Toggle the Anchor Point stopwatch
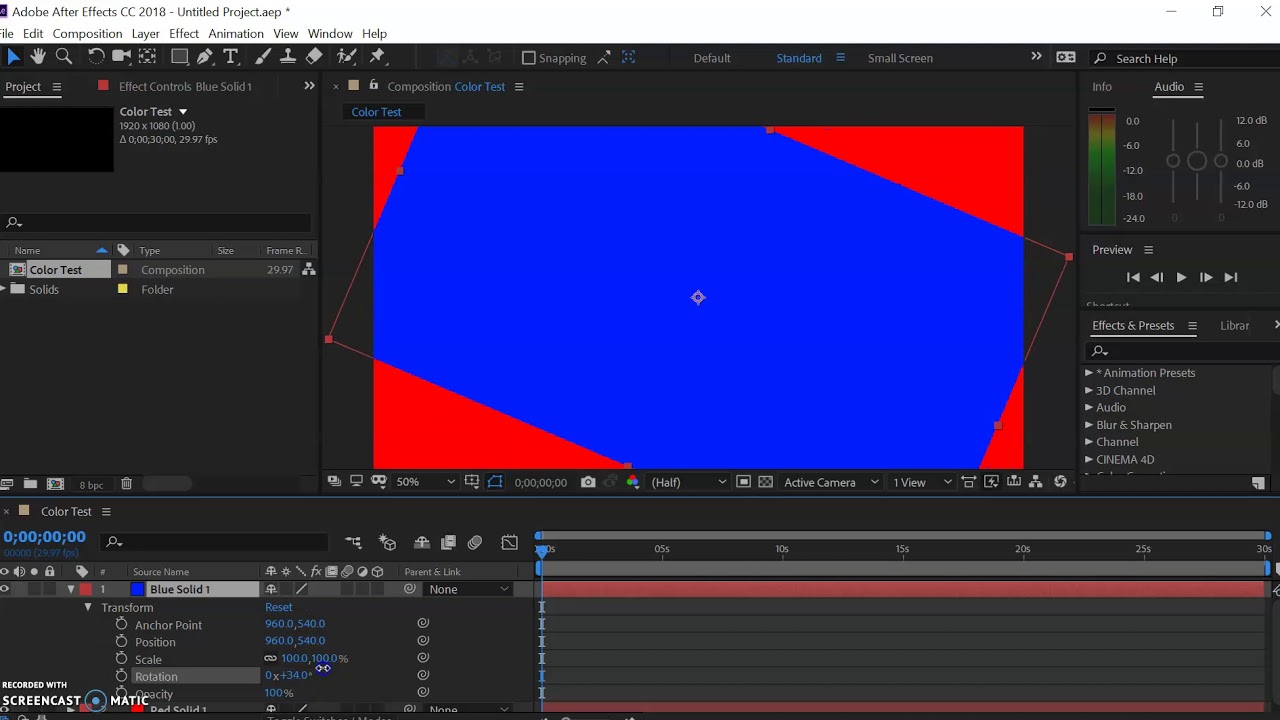This screenshot has width=1280, height=720. (121, 624)
